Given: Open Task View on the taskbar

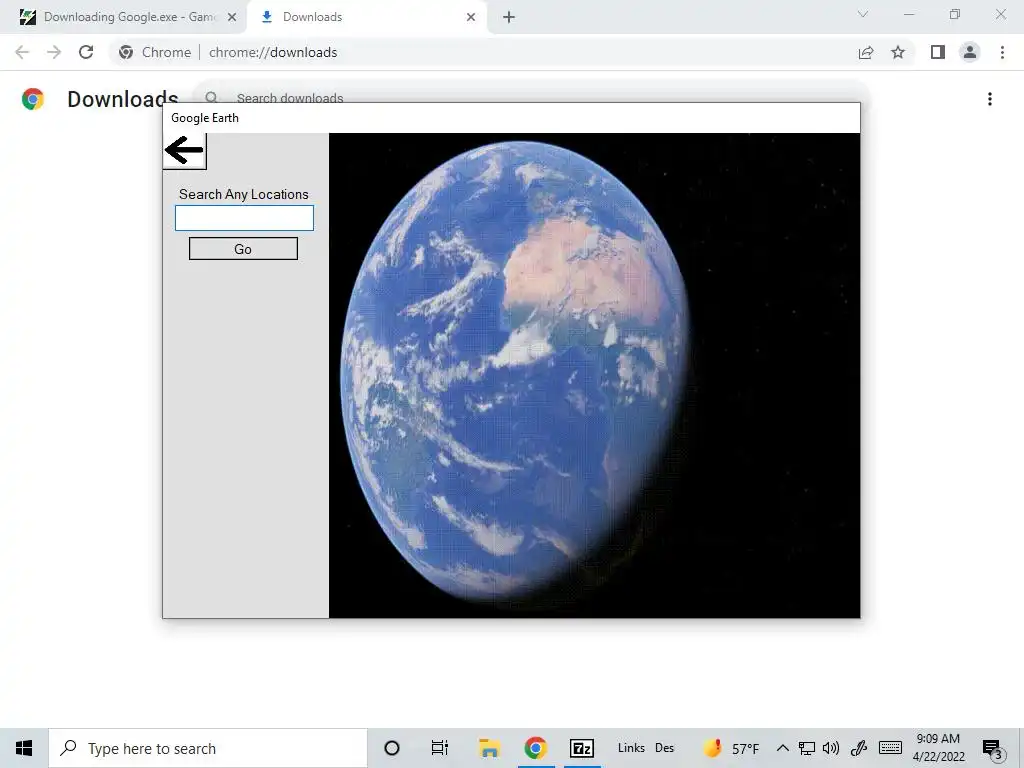Looking at the screenshot, I should [440, 748].
